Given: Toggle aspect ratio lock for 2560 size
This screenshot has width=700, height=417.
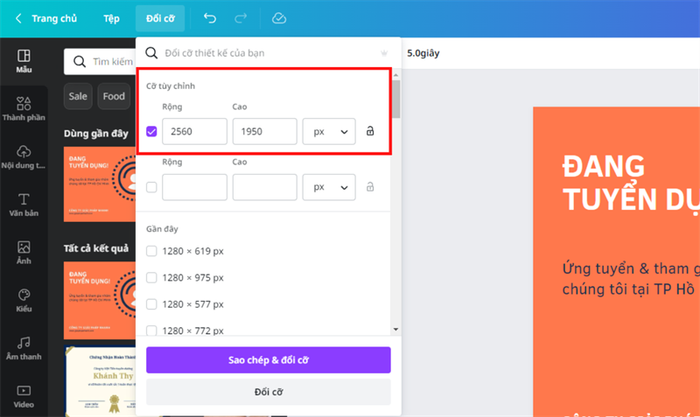Looking at the screenshot, I should pyautogui.click(x=370, y=131).
